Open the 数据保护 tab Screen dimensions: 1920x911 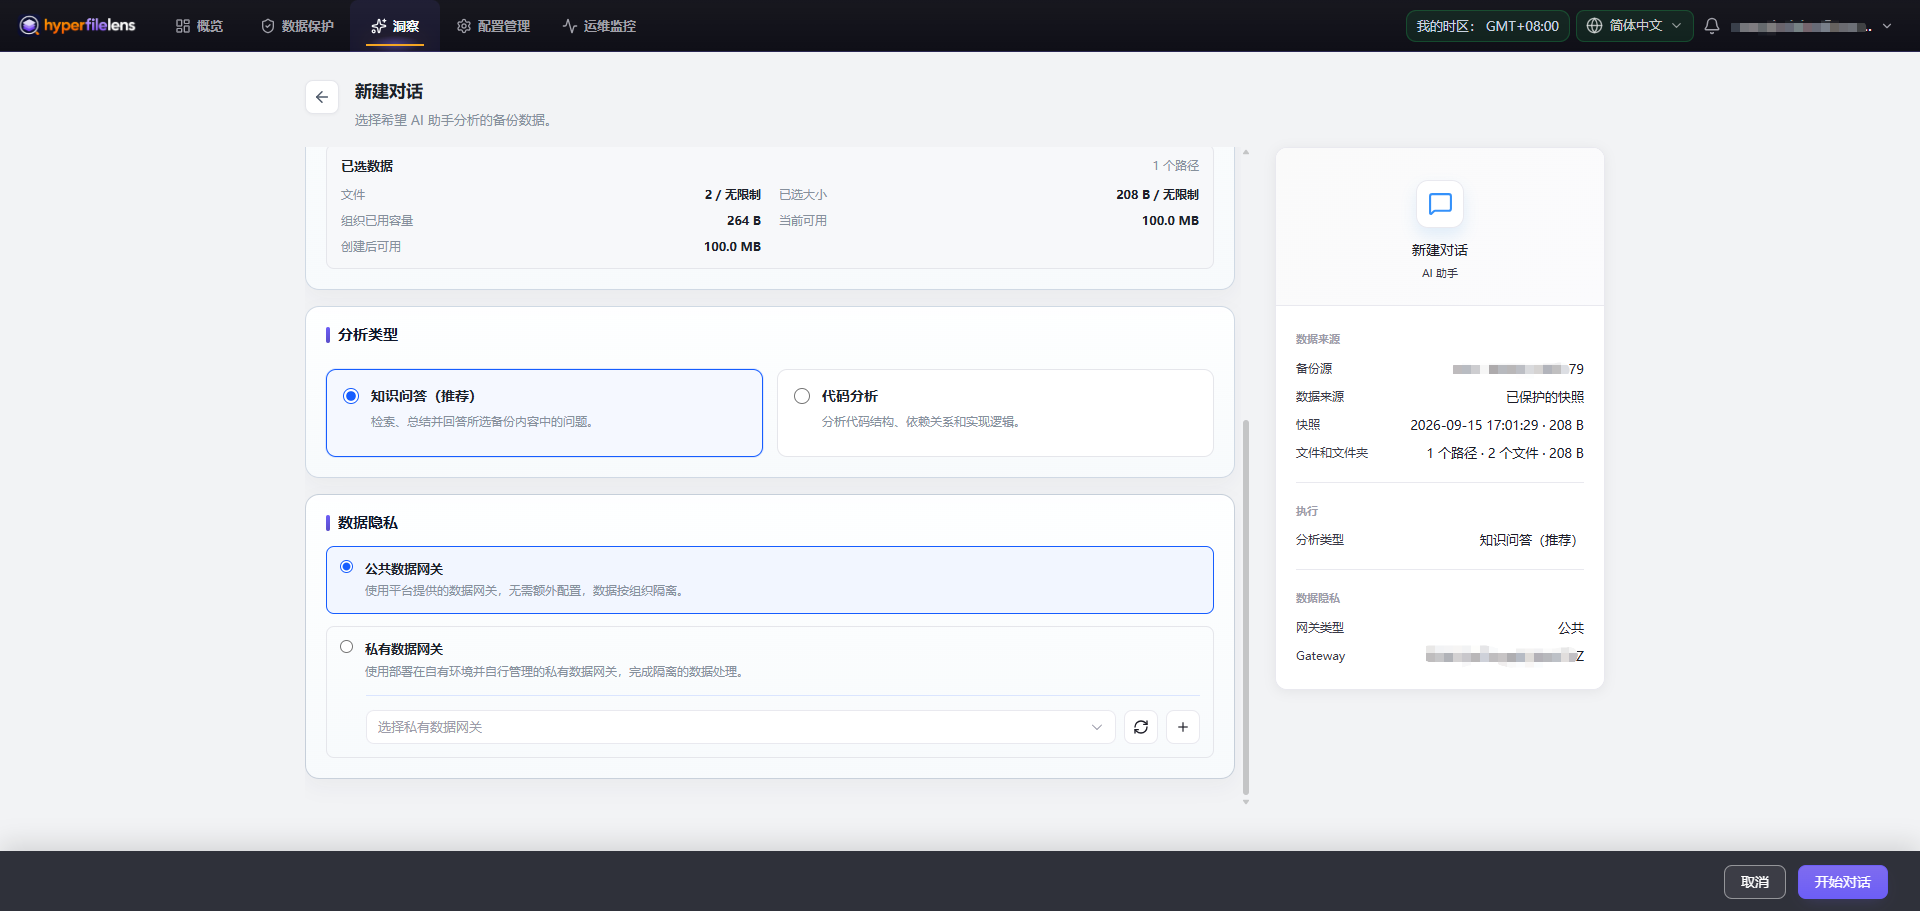point(297,26)
